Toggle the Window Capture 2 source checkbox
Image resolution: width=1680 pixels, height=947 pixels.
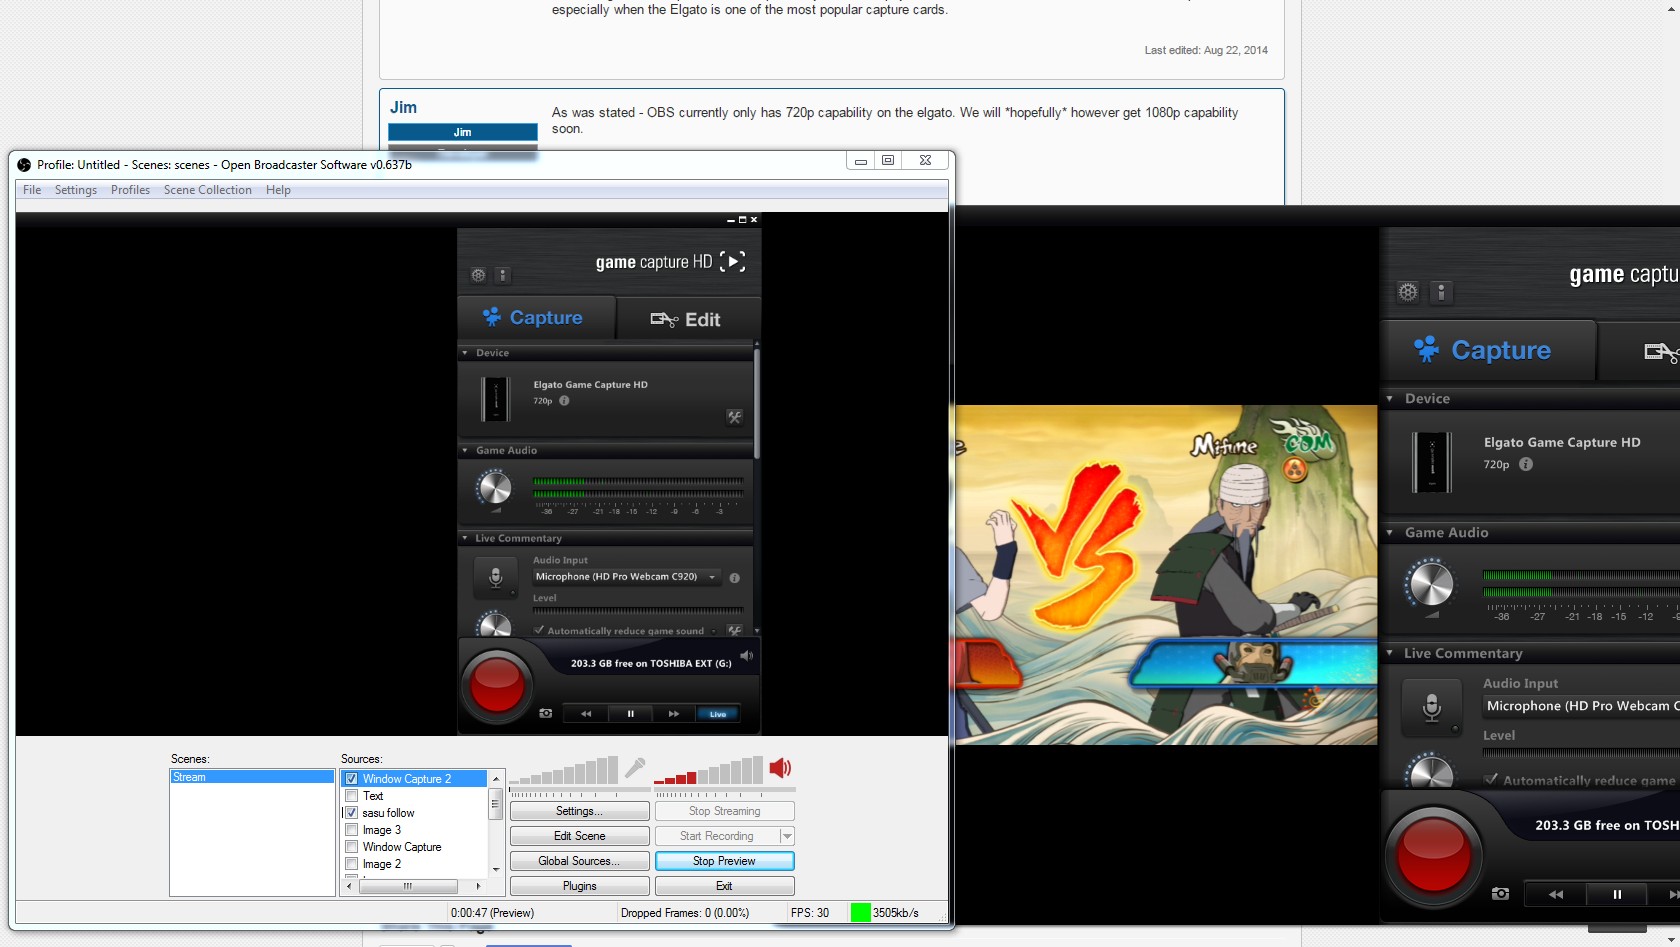[352, 779]
